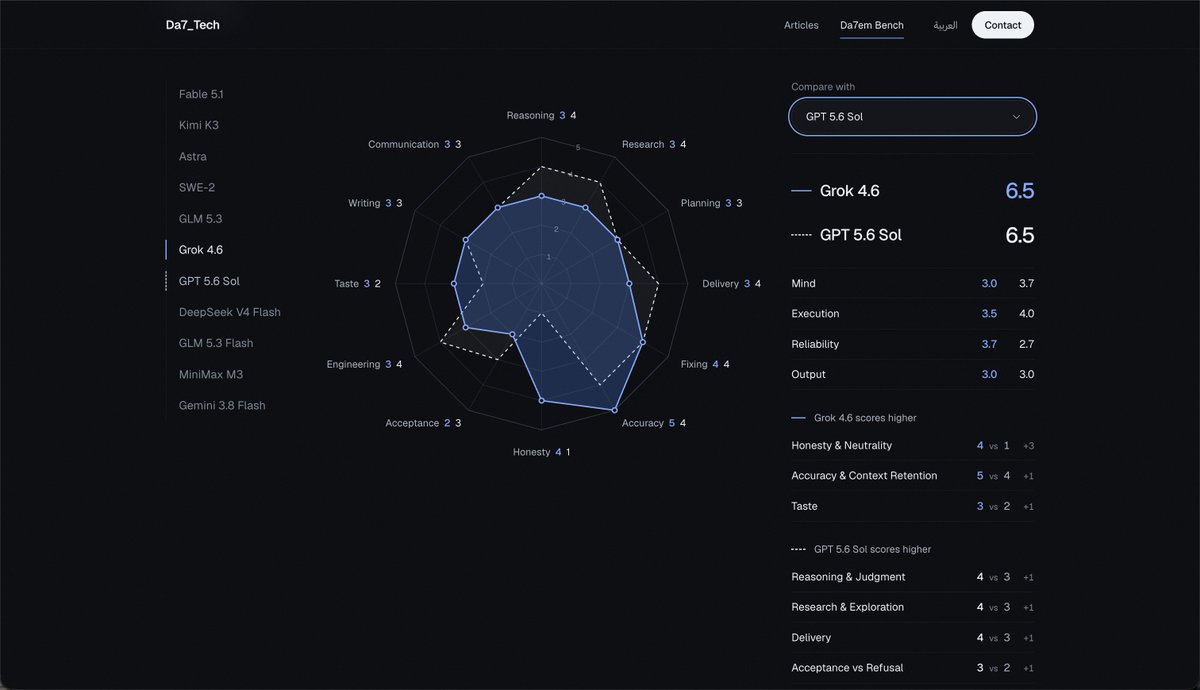Click the Grok 4.6 legend heading
Viewport: 1200px width, 690px height.
pyautogui.click(x=850, y=191)
